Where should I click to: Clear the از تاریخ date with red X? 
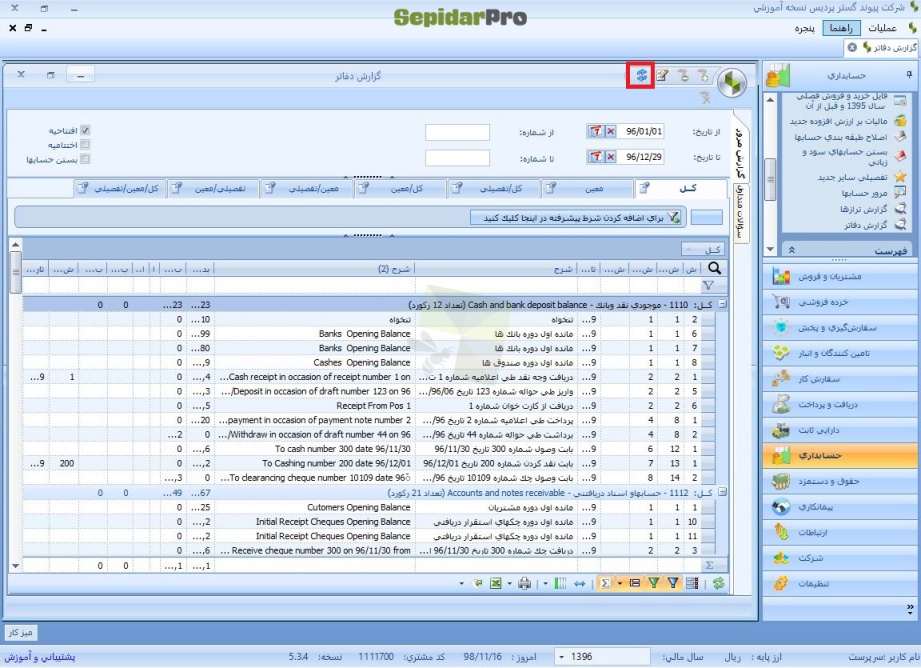pos(611,131)
